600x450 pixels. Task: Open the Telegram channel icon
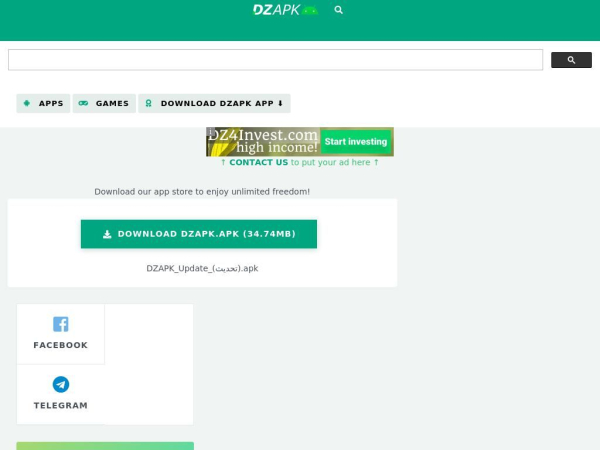click(x=60, y=384)
